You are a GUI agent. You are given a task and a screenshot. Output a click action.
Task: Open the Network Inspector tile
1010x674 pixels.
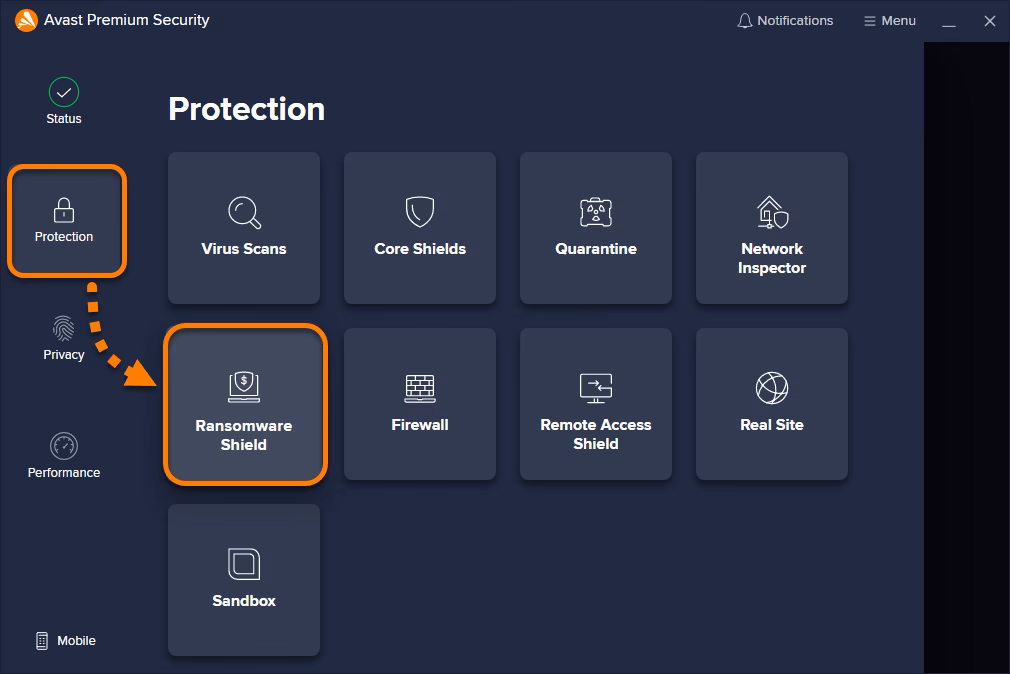772,228
